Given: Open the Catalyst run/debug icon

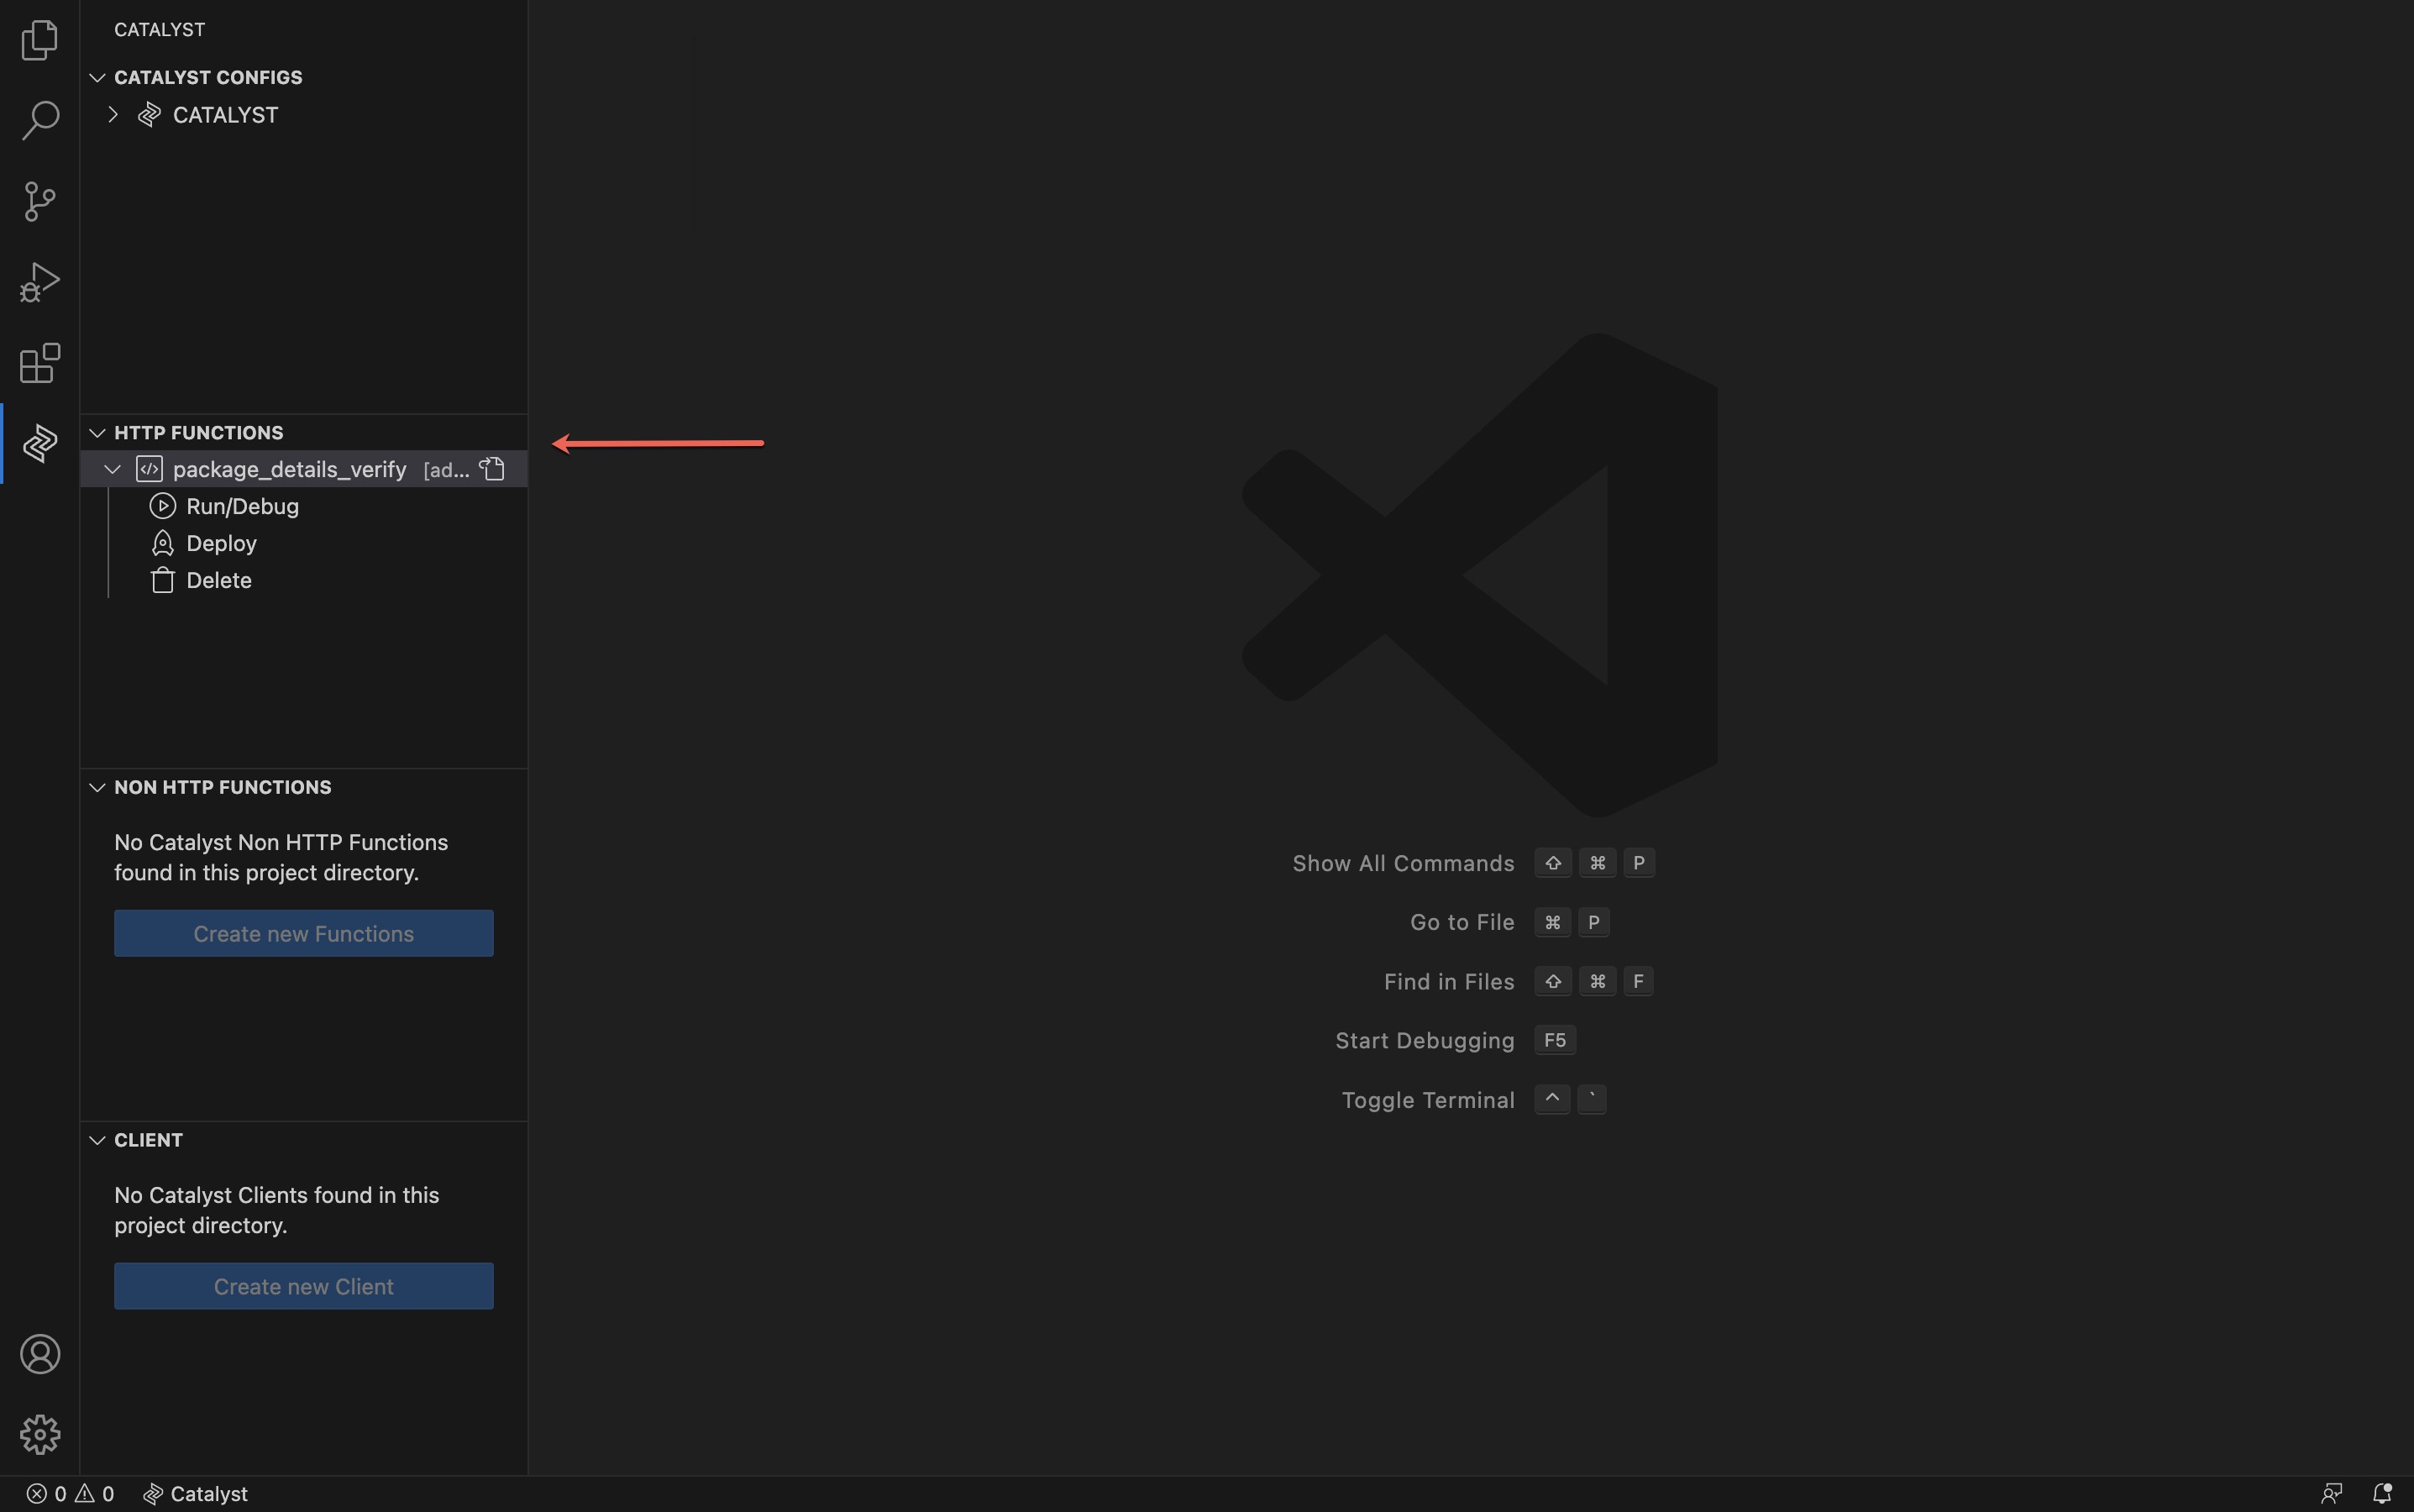Looking at the screenshot, I should 162,507.
